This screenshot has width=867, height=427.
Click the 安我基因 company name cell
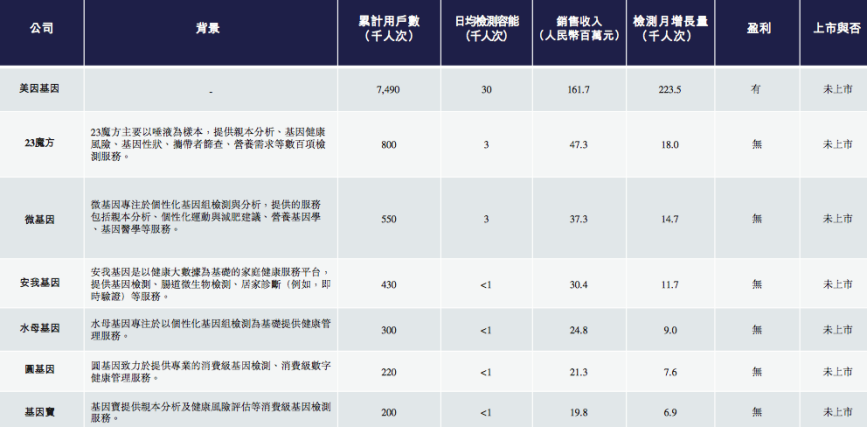click(40, 284)
